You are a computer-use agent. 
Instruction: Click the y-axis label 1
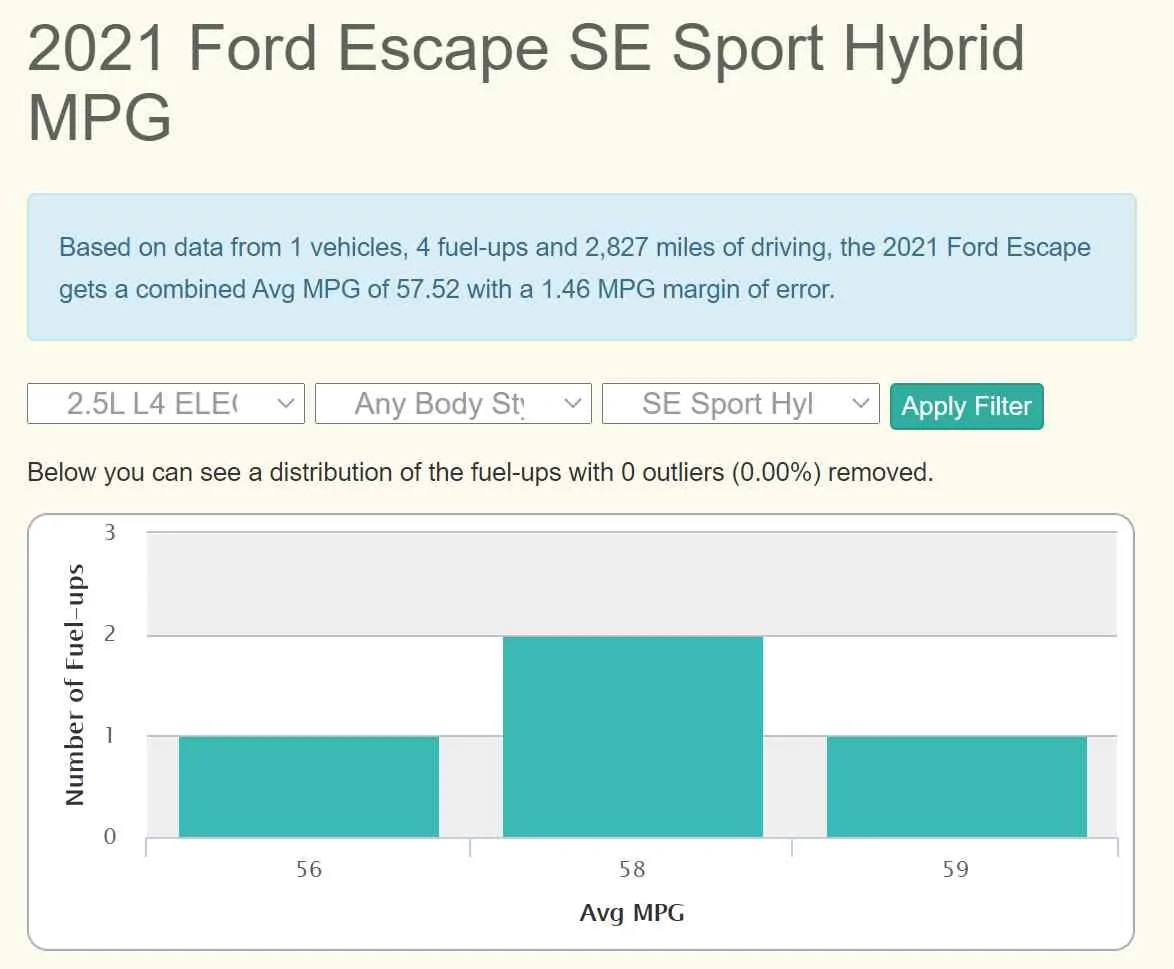(x=110, y=735)
